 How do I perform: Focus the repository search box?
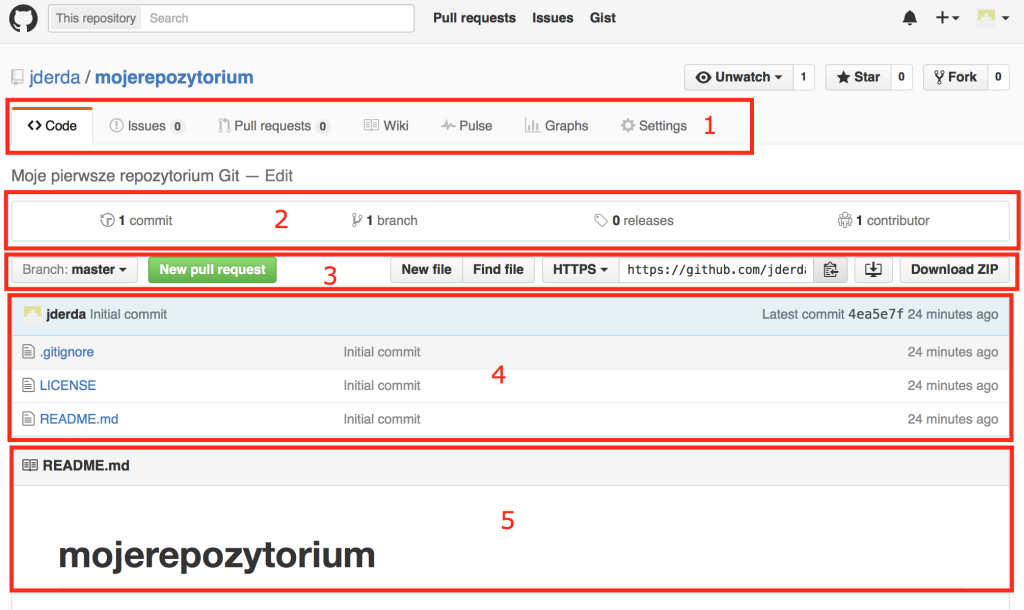[x=277, y=18]
